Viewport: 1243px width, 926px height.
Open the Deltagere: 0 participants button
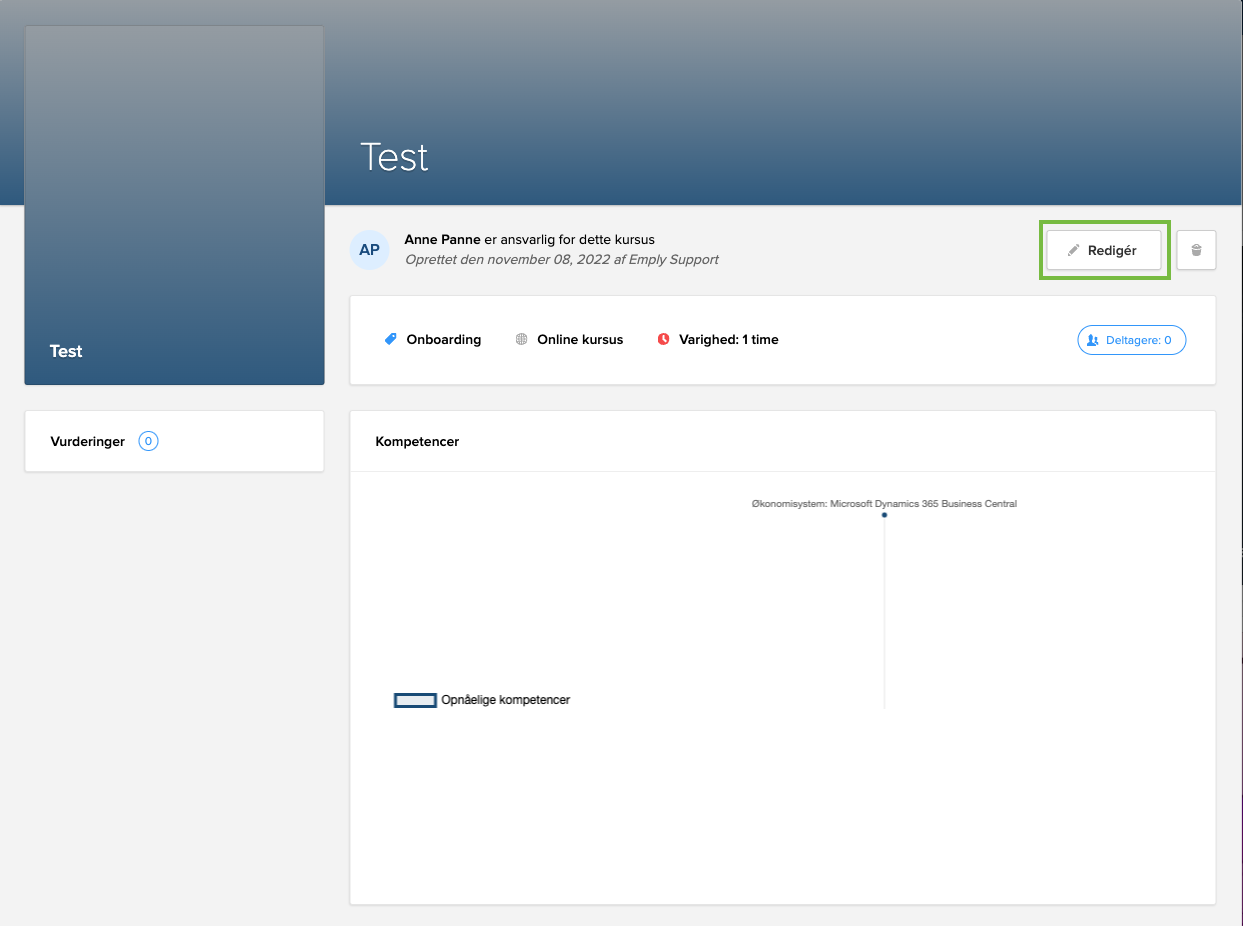pyautogui.click(x=1131, y=340)
